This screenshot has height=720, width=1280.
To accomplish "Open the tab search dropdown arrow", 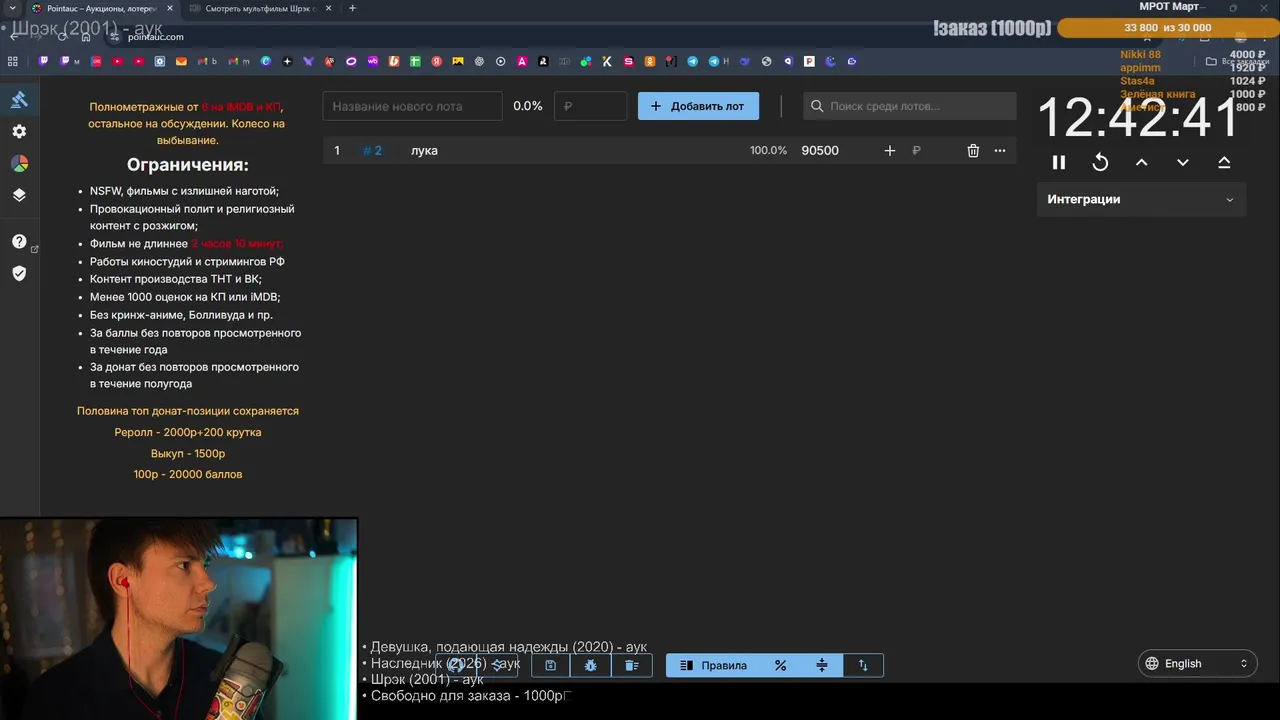I will (12, 8).
